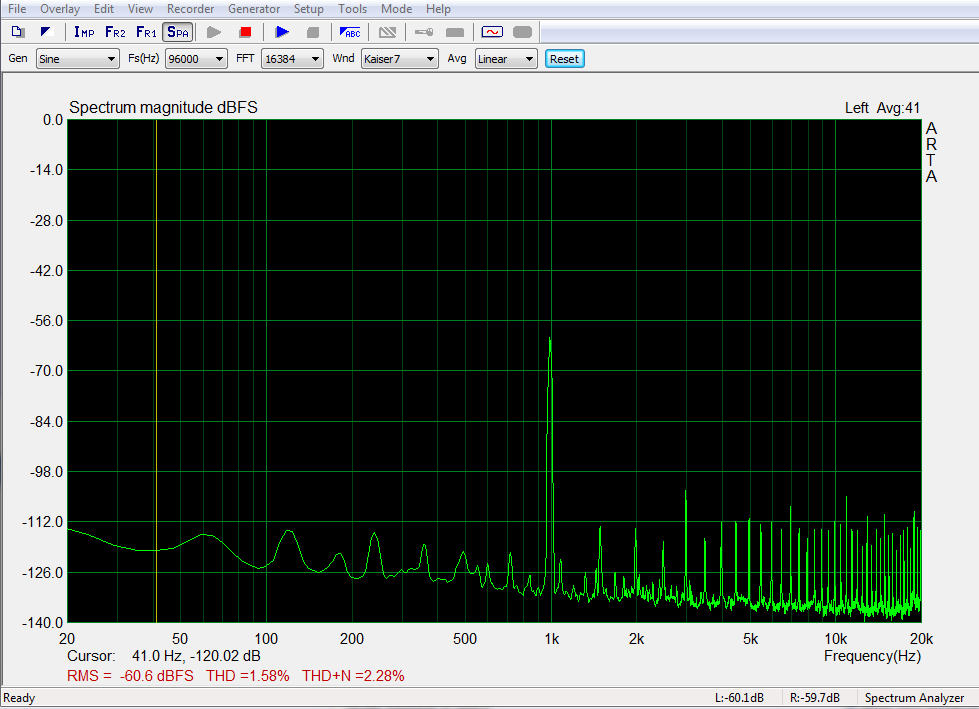The height and width of the screenshot is (709, 979).
Task: Switch to Imp impulse response mode
Action: click(84, 32)
